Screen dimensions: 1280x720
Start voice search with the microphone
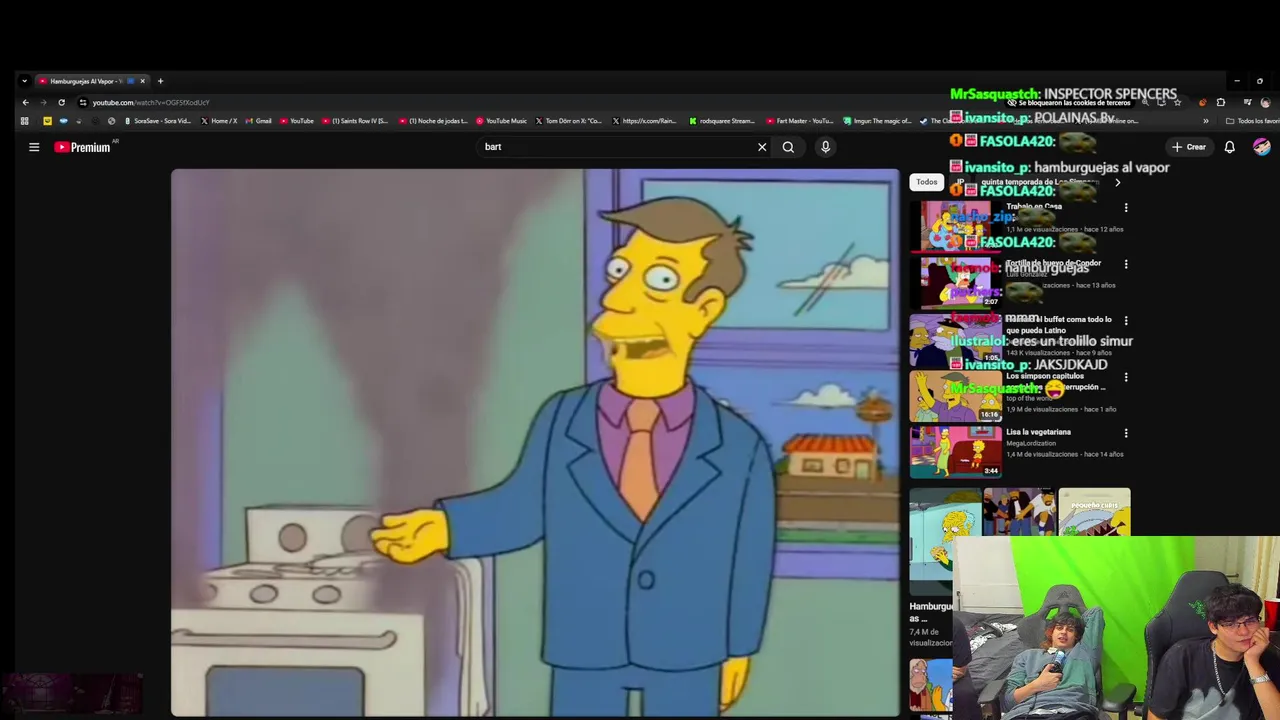825,147
